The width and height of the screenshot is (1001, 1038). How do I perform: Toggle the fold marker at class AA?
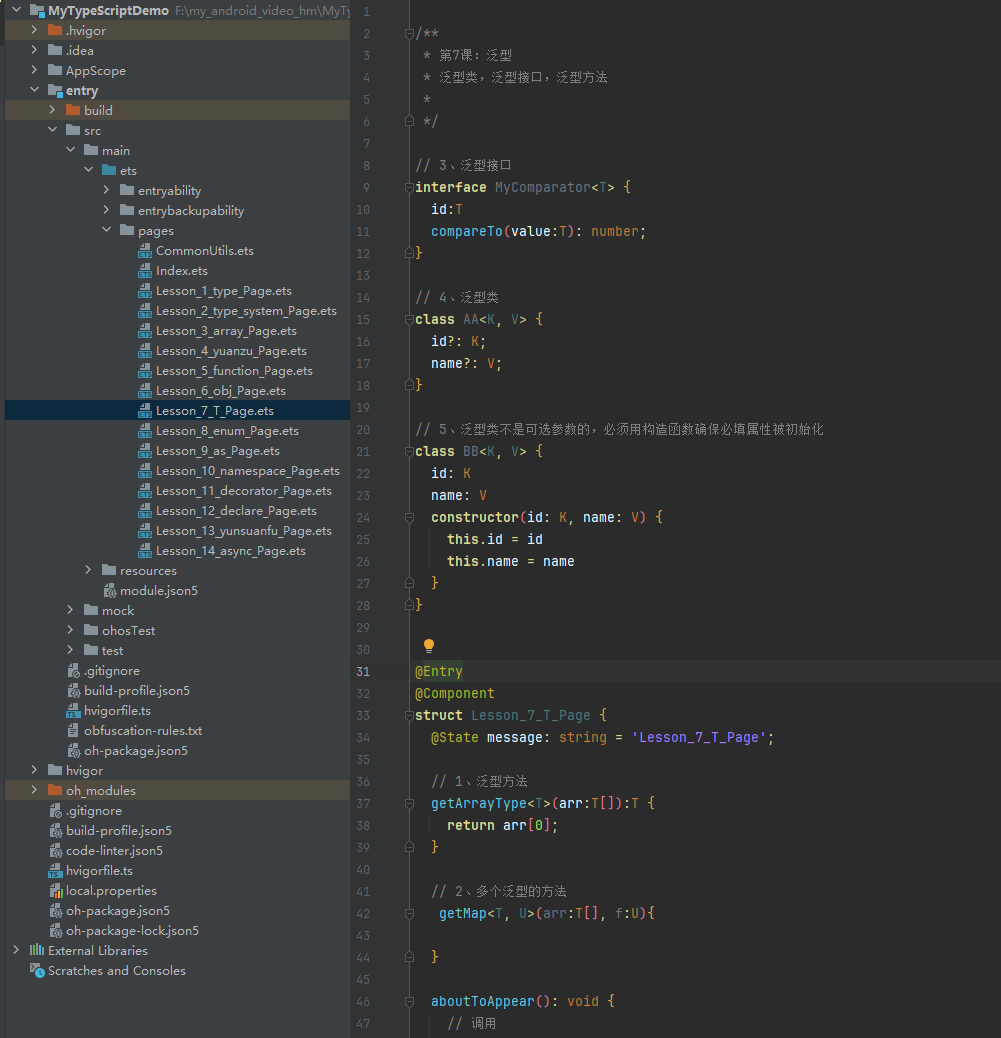pos(409,320)
